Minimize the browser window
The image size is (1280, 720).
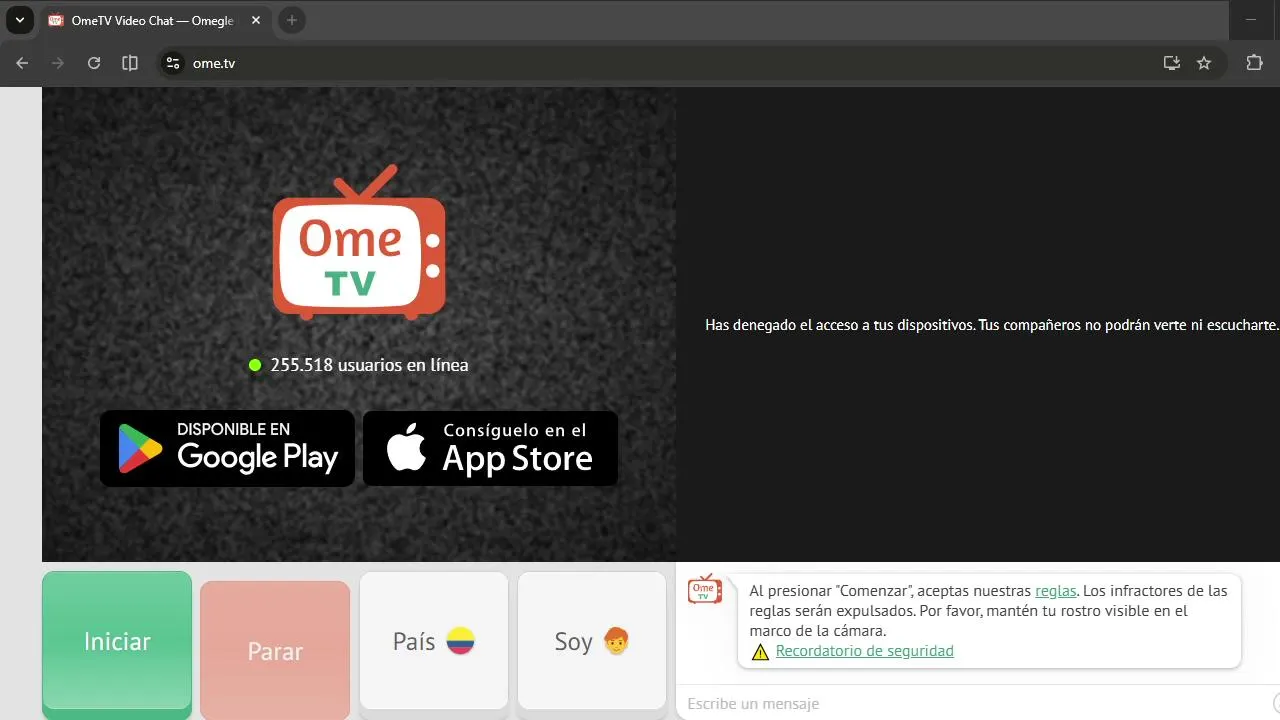1251,20
